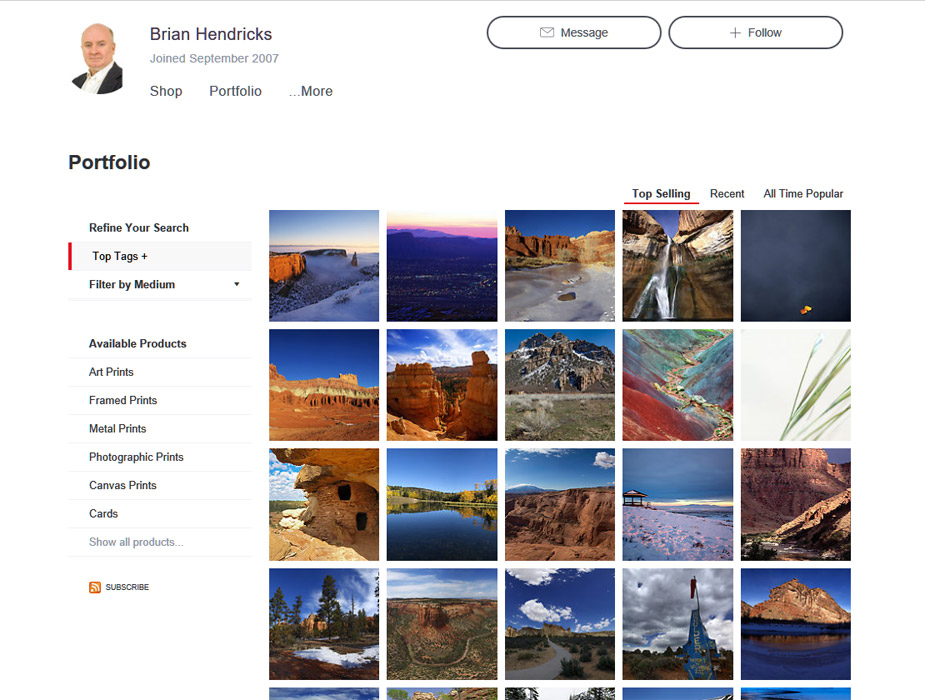This screenshot has width=925, height=700.
Task: Open the Shop link
Action: pyautogui.click(x=166, y=91)
